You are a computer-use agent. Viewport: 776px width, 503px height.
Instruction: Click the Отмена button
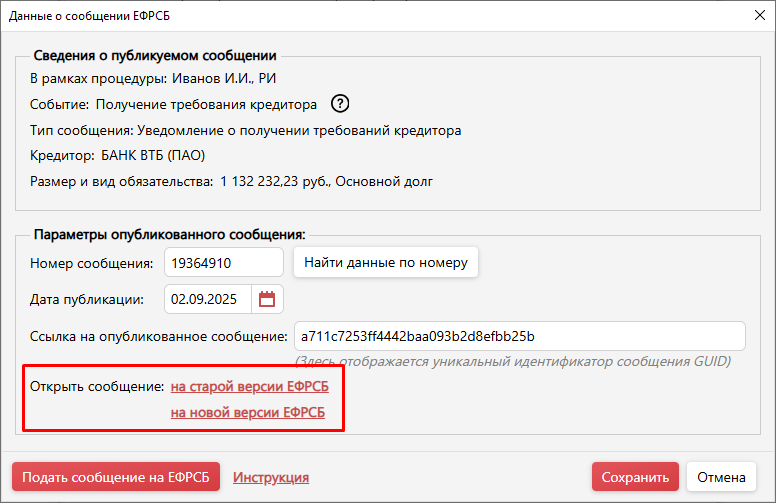[721, 477]
